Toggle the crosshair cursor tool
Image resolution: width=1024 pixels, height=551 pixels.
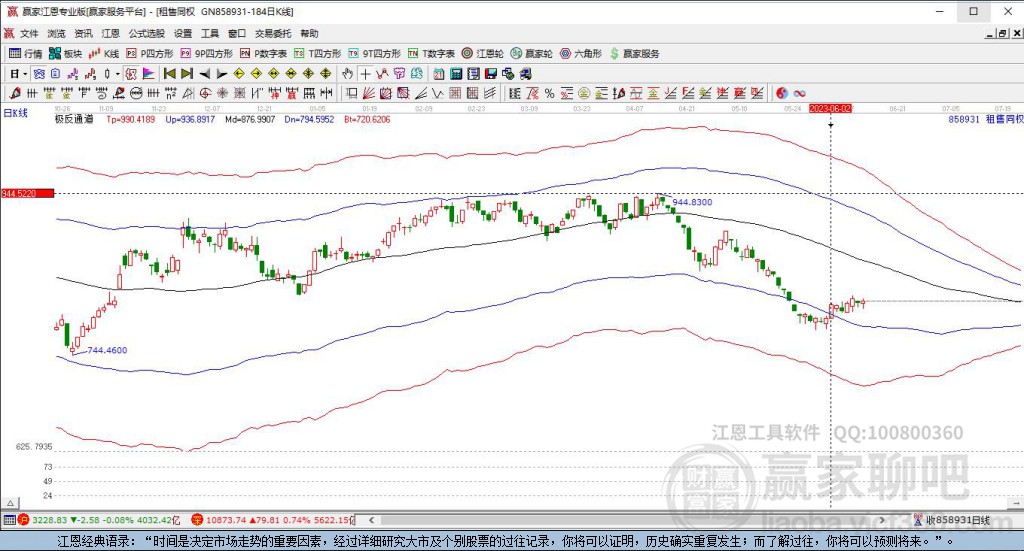pyautogui.click(x=365, y=73)
